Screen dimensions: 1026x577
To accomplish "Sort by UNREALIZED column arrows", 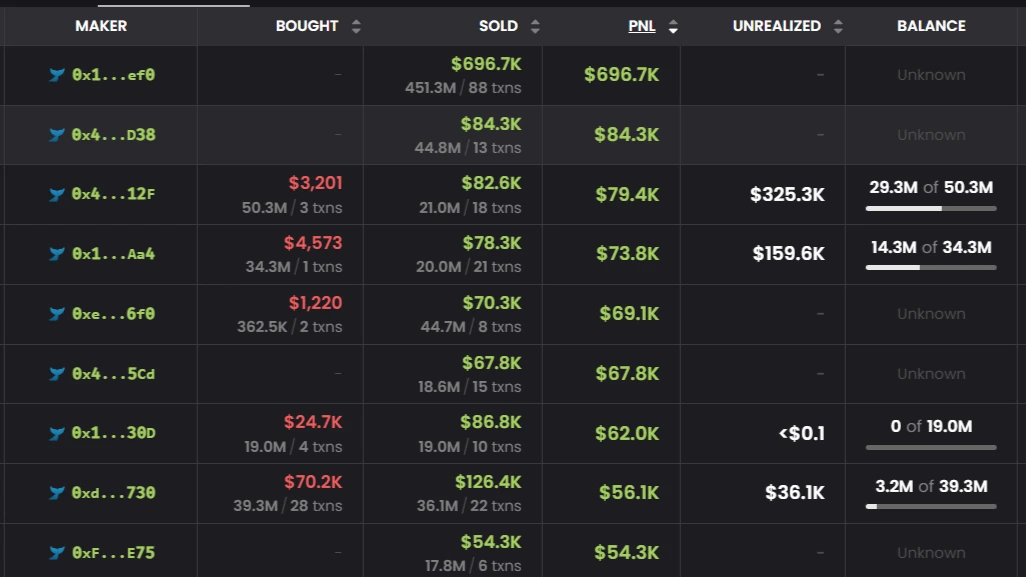I will point(838,27).
